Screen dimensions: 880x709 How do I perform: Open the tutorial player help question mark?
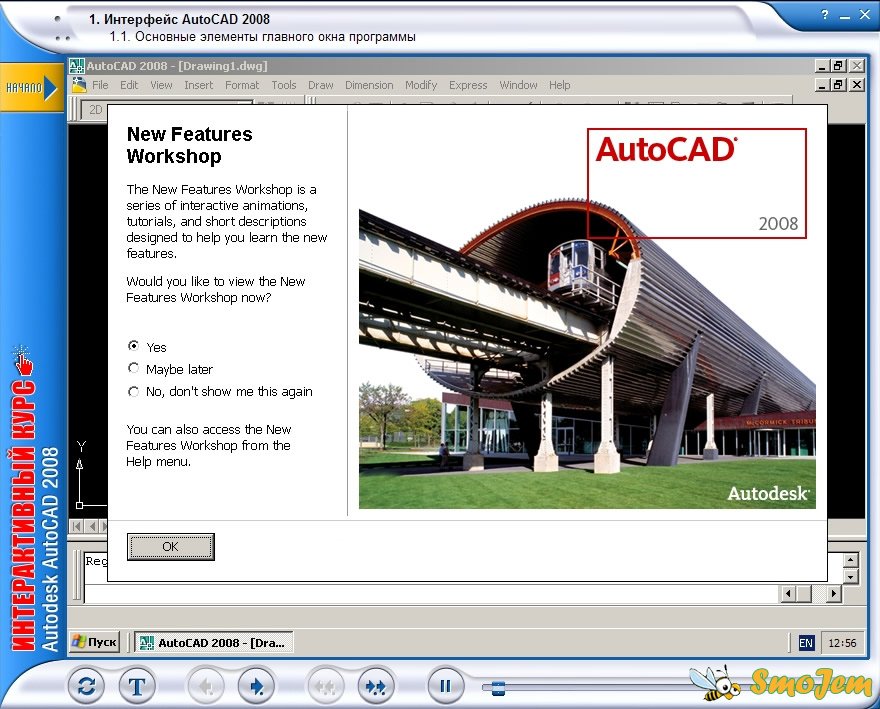(824, 15)
